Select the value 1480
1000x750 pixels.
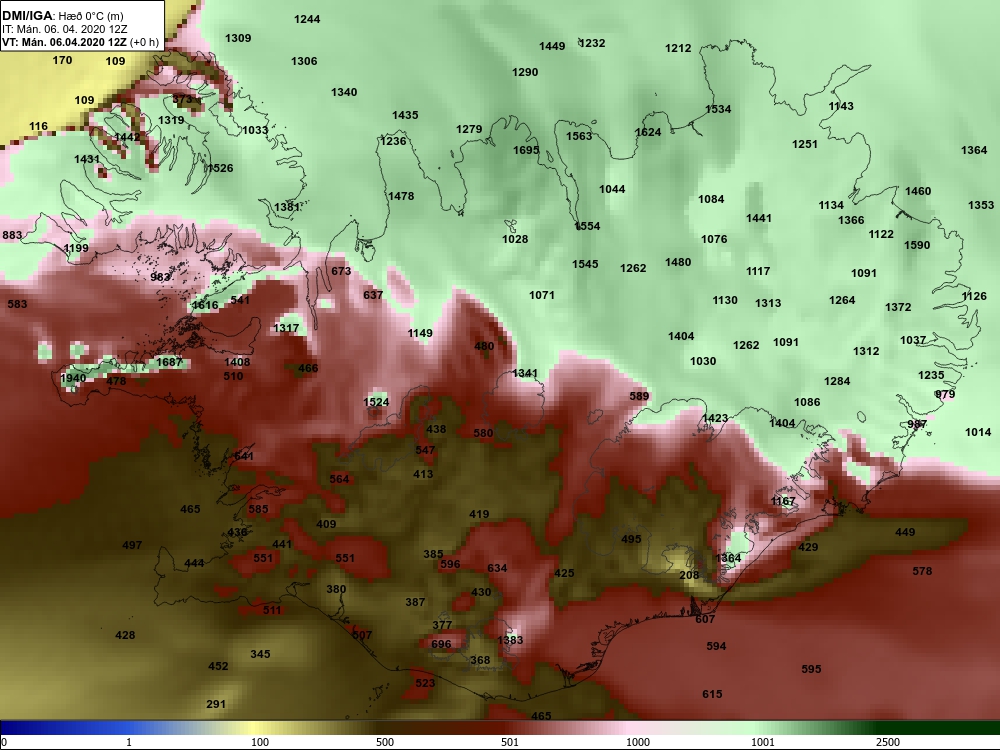click(x=678, y=262)
